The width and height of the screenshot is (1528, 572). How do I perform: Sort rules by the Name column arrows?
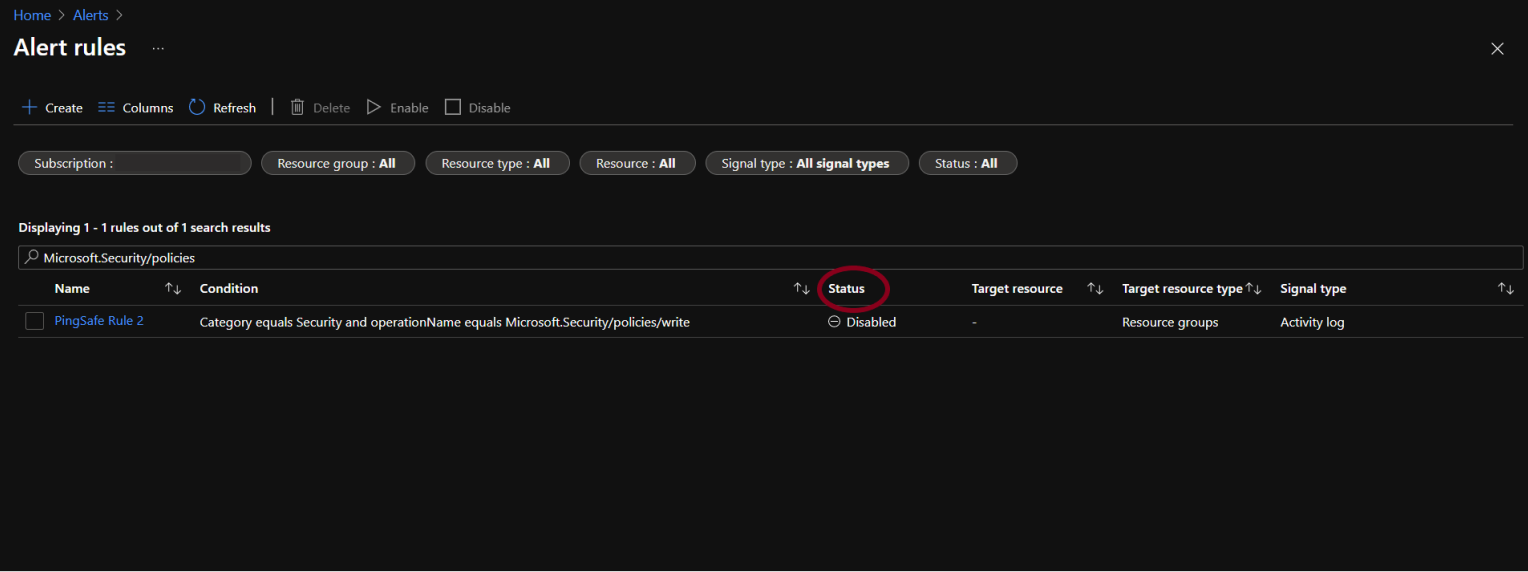pos(173,288)
